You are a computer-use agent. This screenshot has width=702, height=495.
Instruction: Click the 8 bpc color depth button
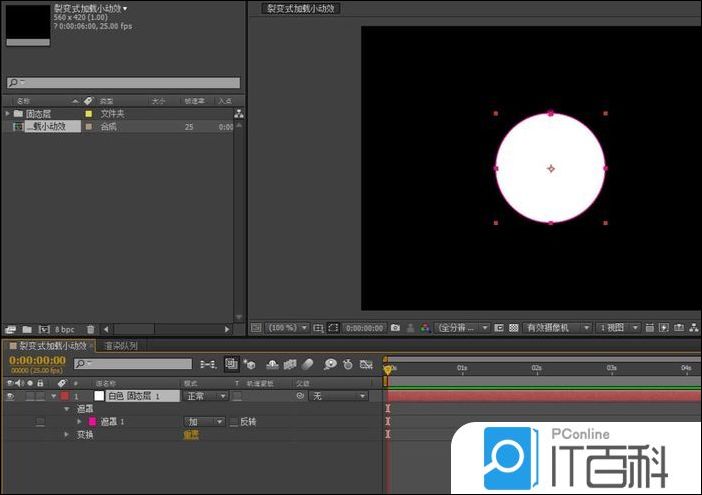click(x=64, y=329)
